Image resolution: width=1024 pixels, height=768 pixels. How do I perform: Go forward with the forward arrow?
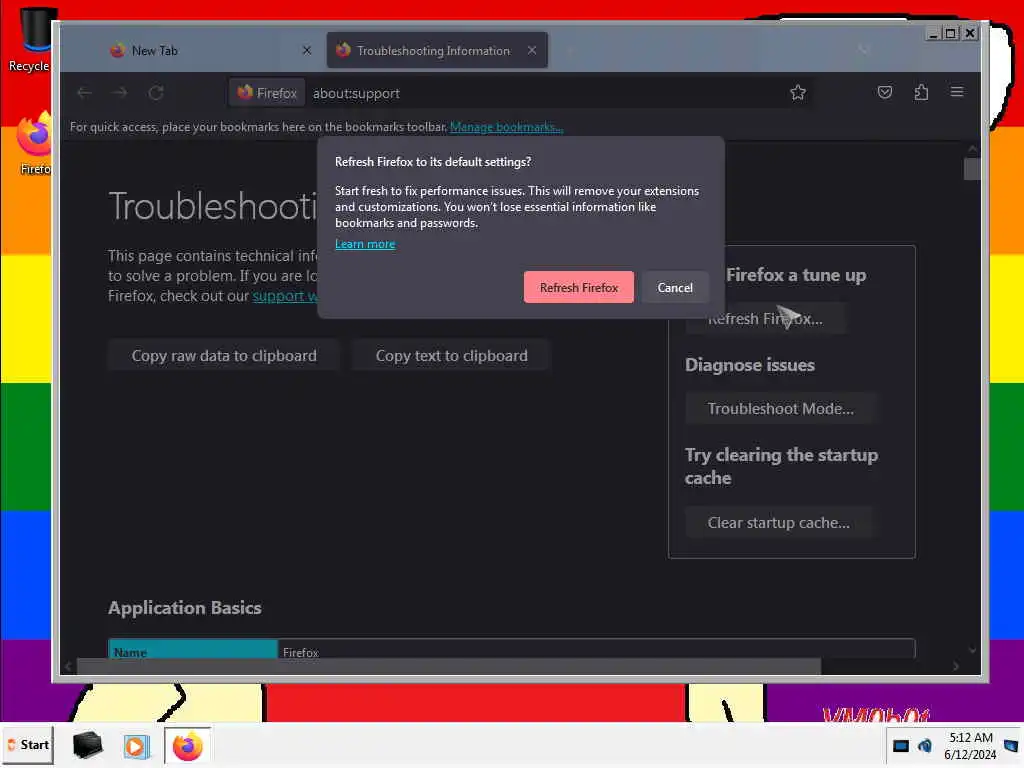(x=120, y=93)
